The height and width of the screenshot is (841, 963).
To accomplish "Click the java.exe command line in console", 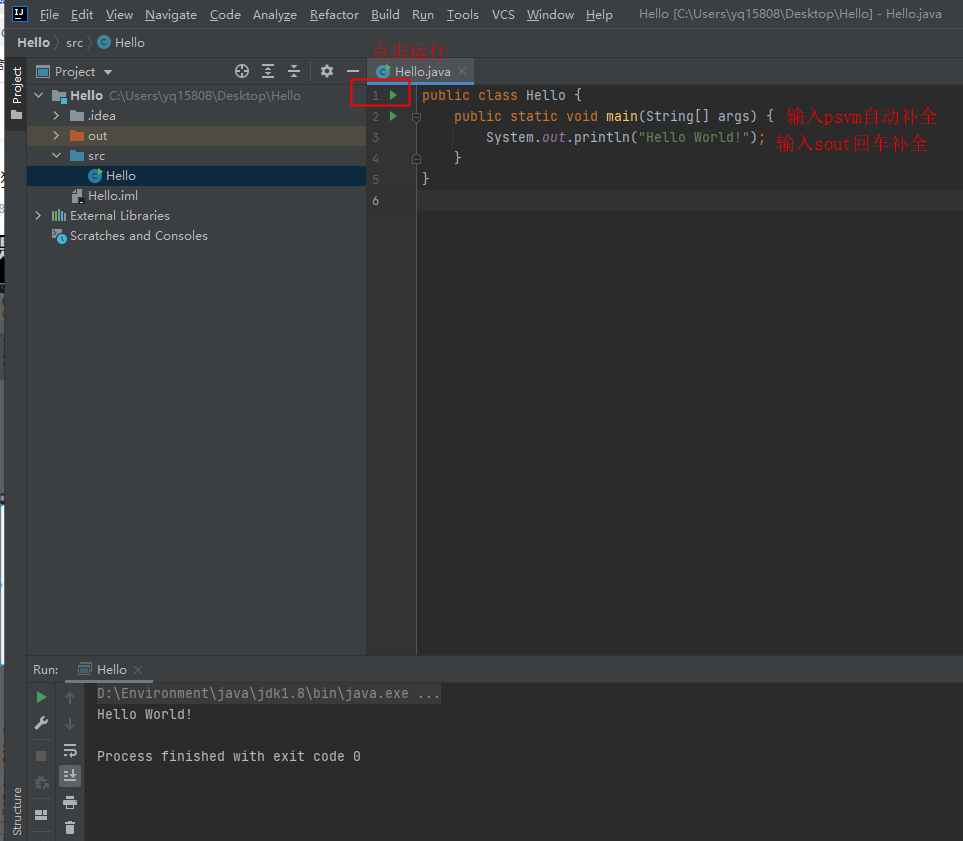I will [268, 694].
